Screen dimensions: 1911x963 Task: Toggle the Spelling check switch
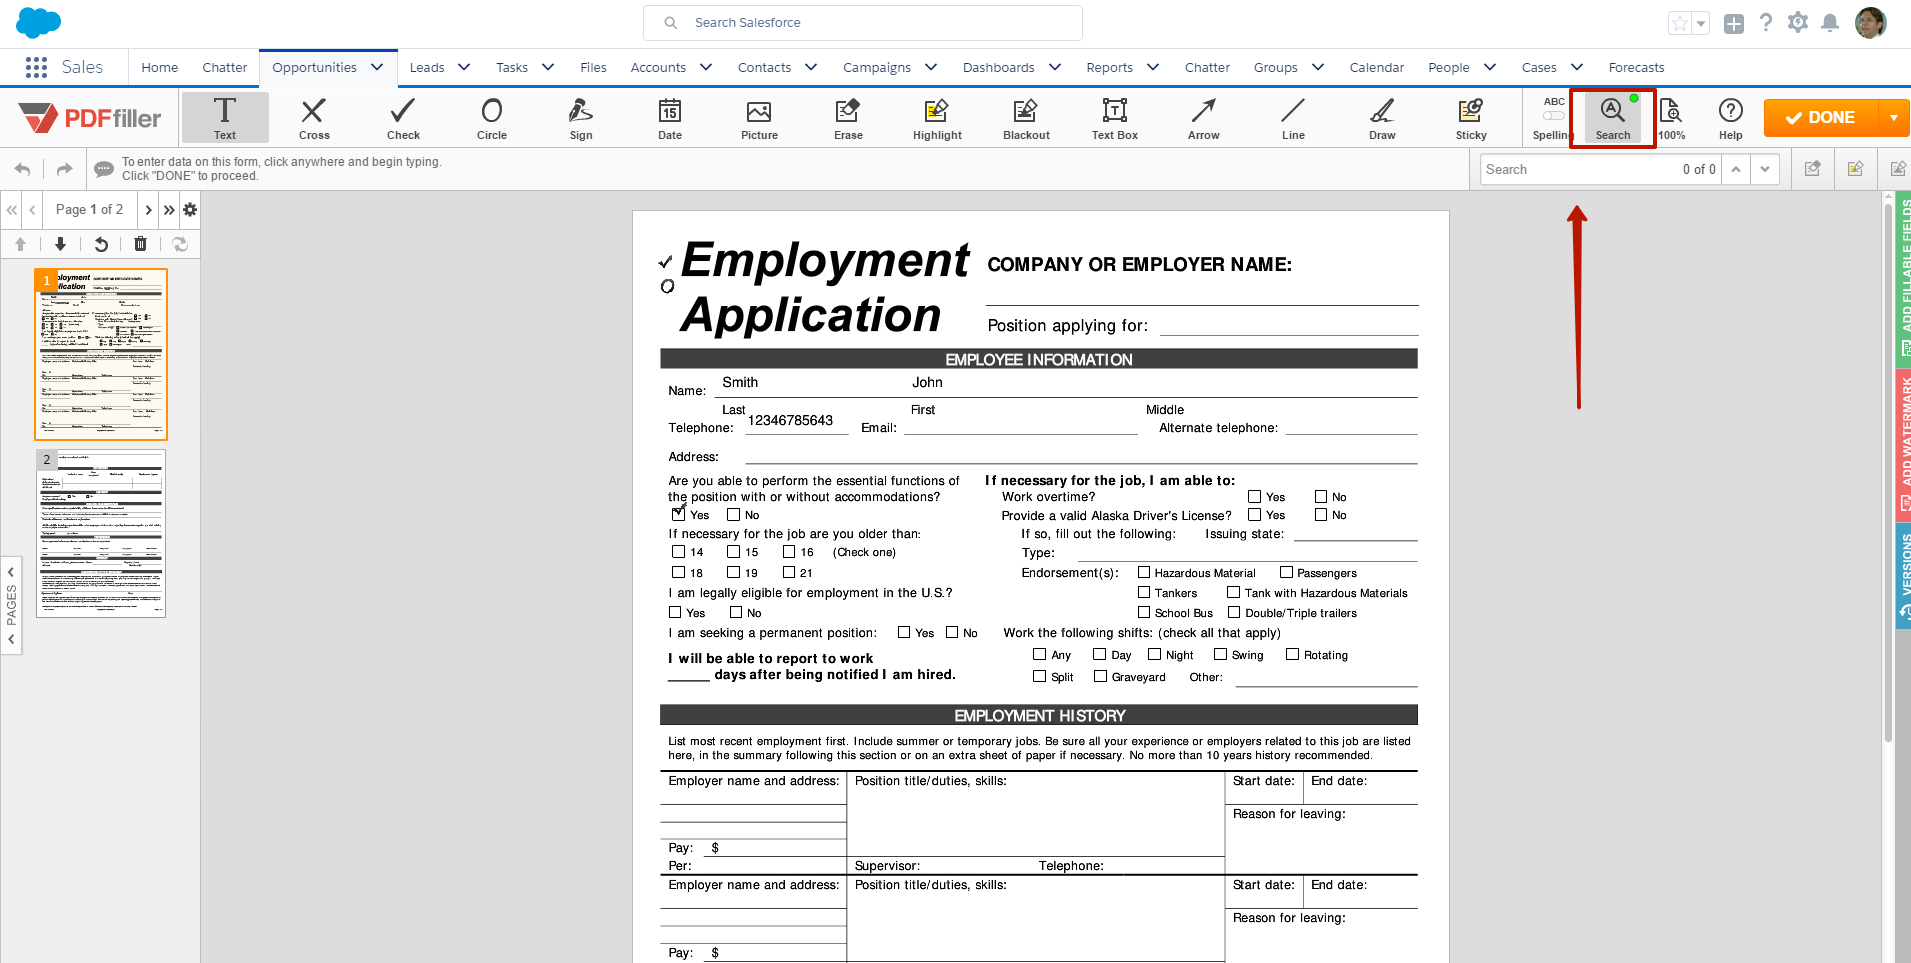[1553, 116]
